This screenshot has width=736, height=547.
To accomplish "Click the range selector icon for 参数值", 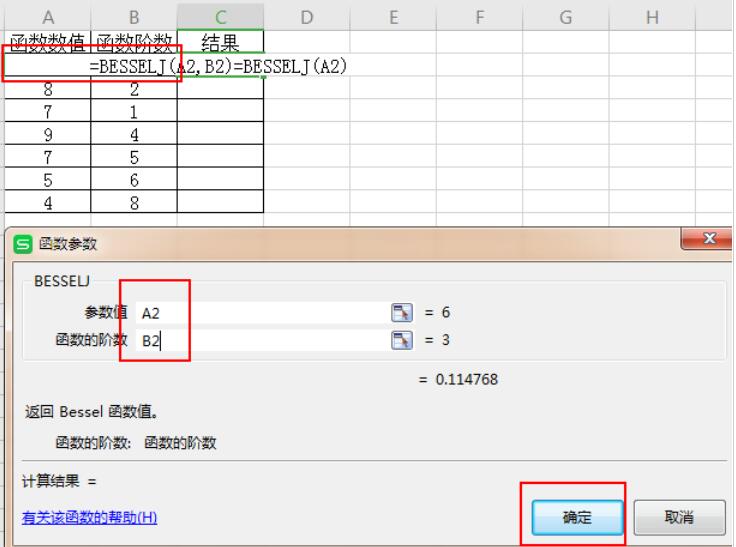I will pos(402,312).
